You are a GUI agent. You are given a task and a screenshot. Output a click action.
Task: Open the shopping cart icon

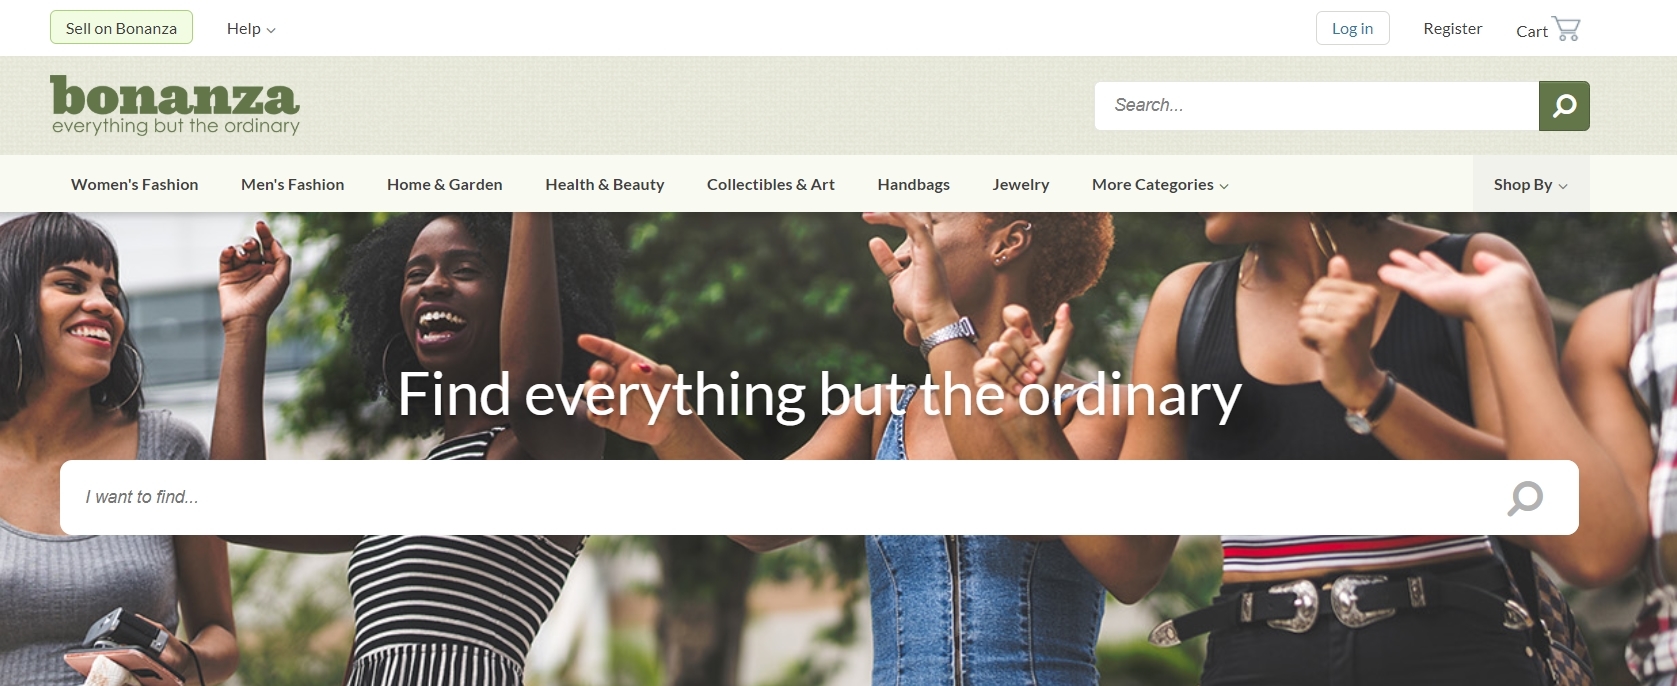pyautogui.click(x=1567, y=29)
